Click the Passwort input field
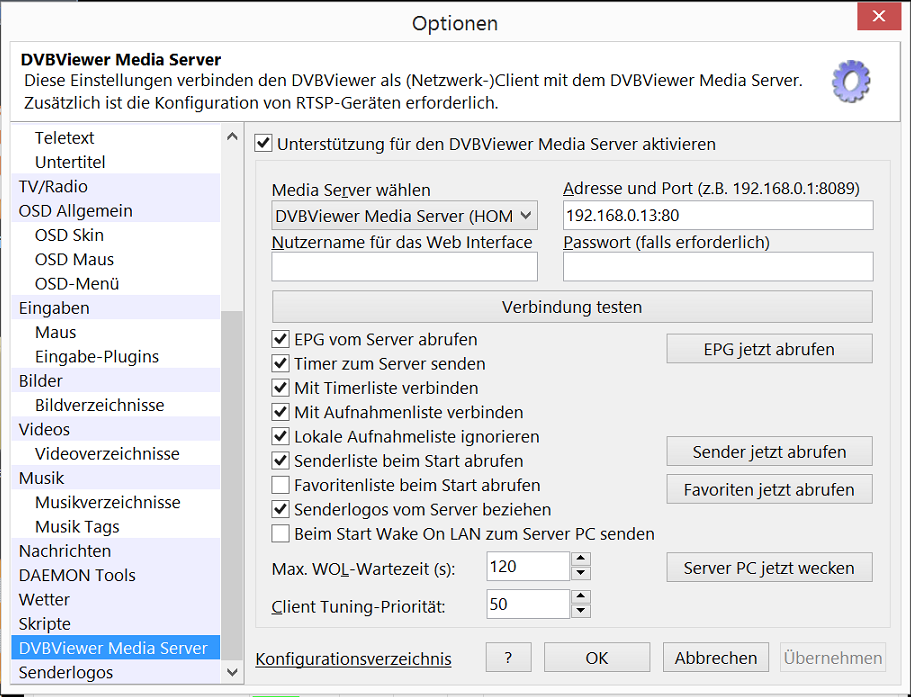The width and height of the screenshot is (911, 697). click(717, 267)
